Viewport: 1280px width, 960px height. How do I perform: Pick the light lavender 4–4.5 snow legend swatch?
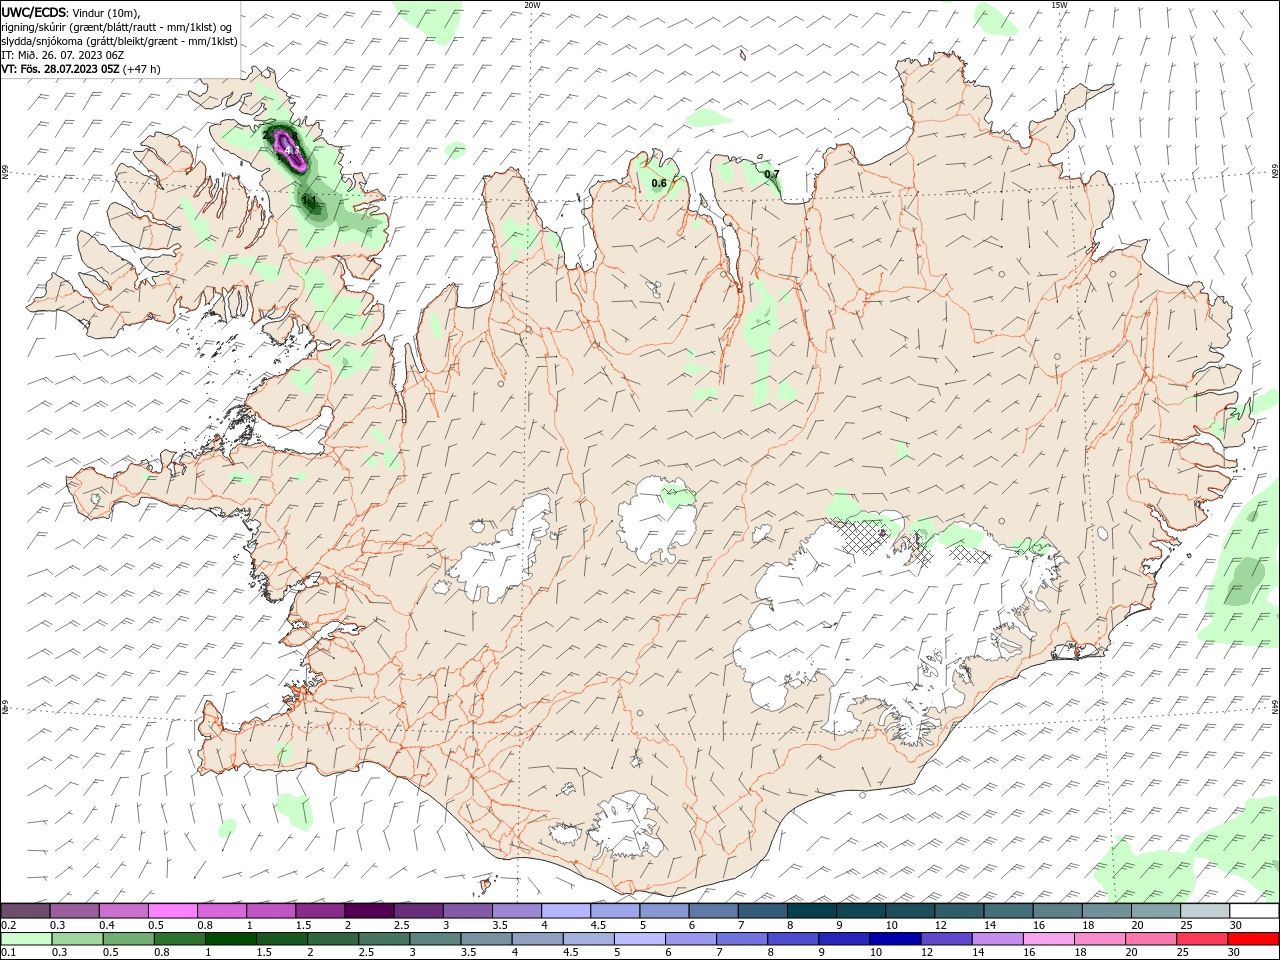click(x=566, y=911)
